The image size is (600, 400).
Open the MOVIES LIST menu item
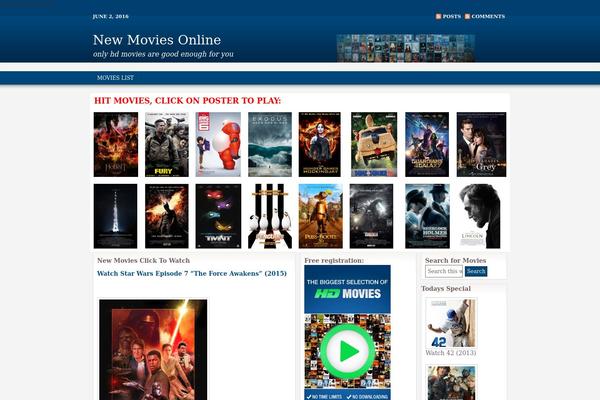tap(115, 78)
